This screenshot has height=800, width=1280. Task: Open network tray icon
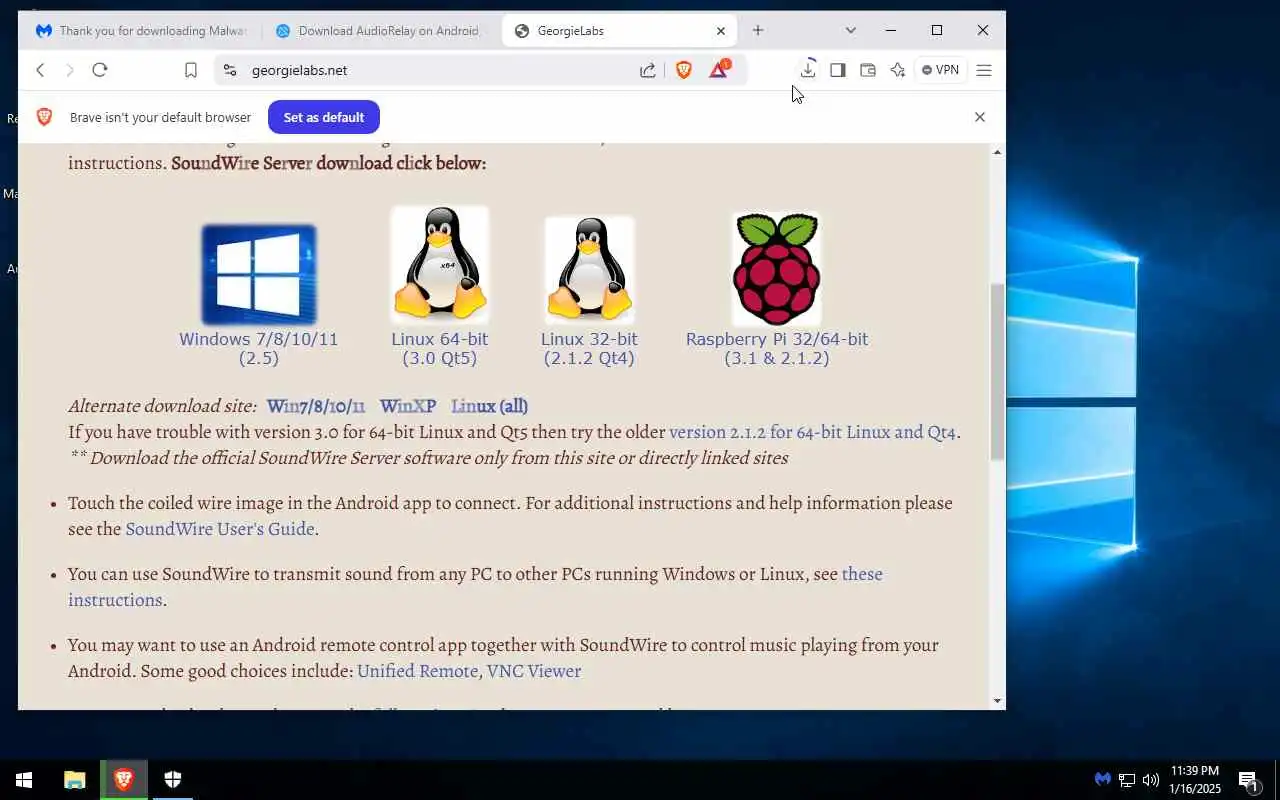pyautogui.click(x=1127, y=780)
